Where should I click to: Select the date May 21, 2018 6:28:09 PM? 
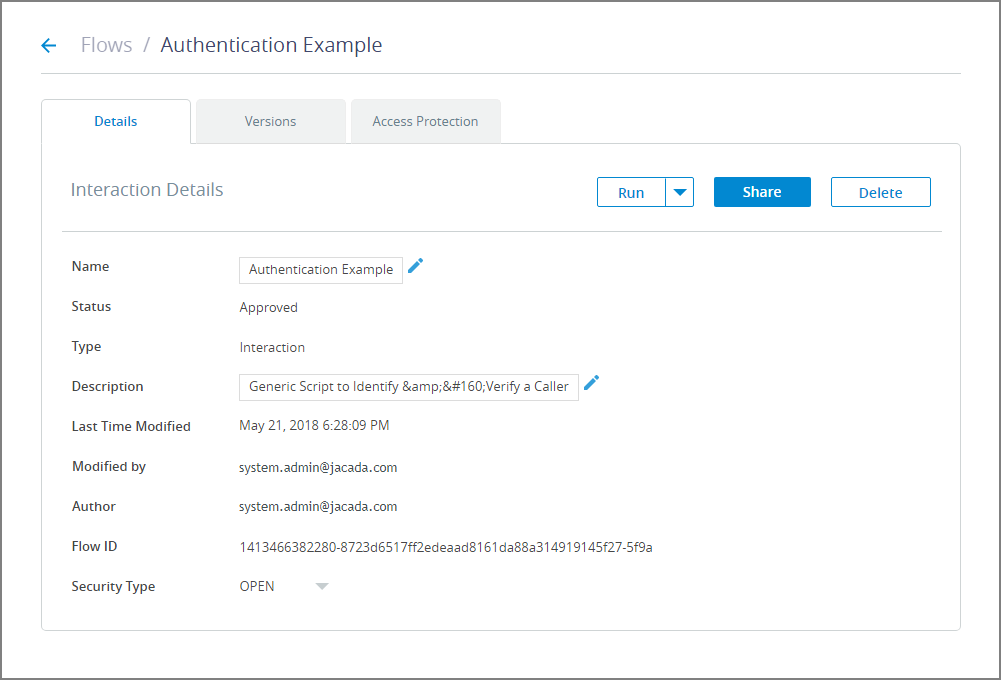click(x=314, y=425)
